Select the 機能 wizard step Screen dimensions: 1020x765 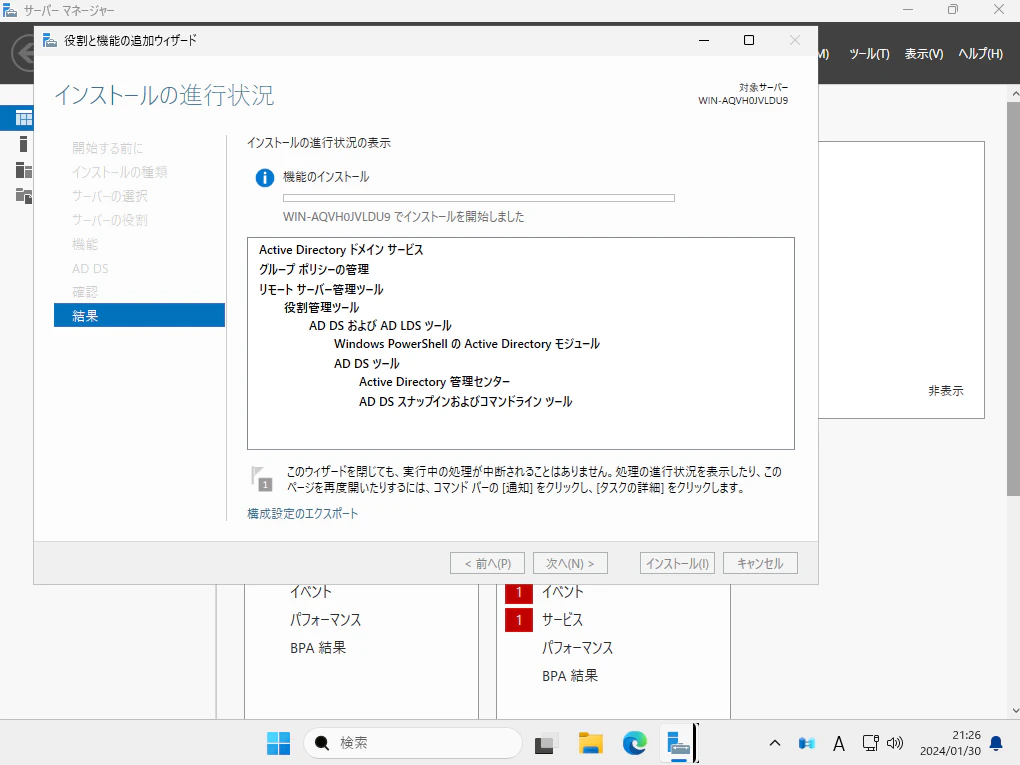coord(85,244)
